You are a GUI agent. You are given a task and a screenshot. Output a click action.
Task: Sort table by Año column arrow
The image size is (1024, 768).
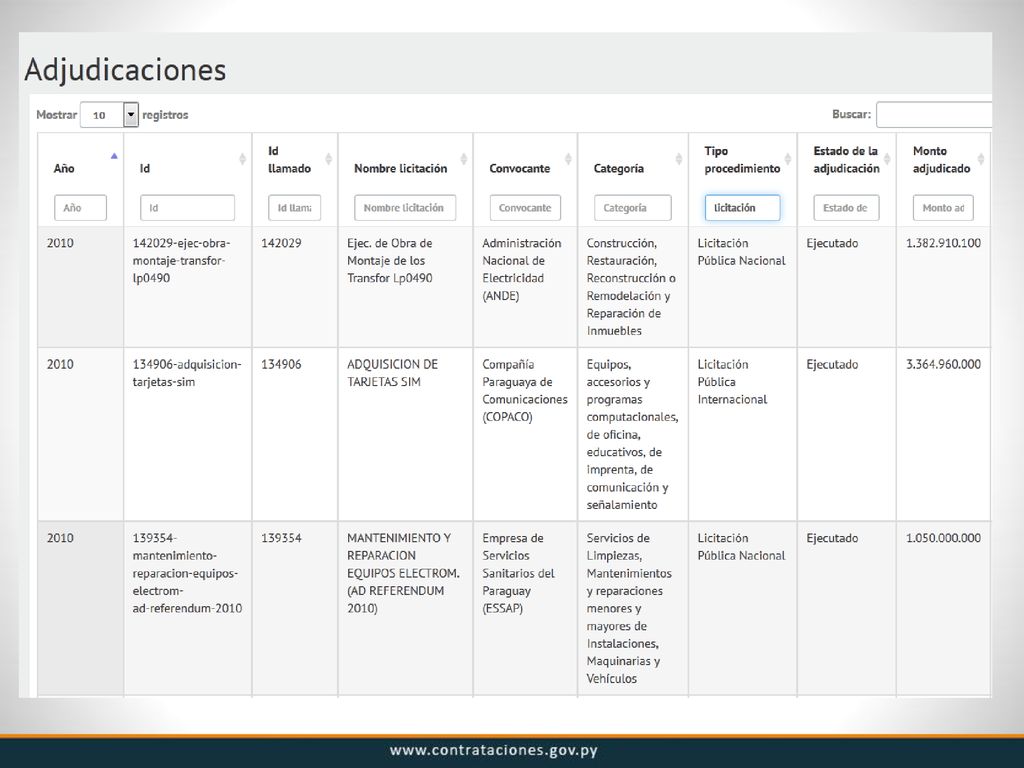114,156
